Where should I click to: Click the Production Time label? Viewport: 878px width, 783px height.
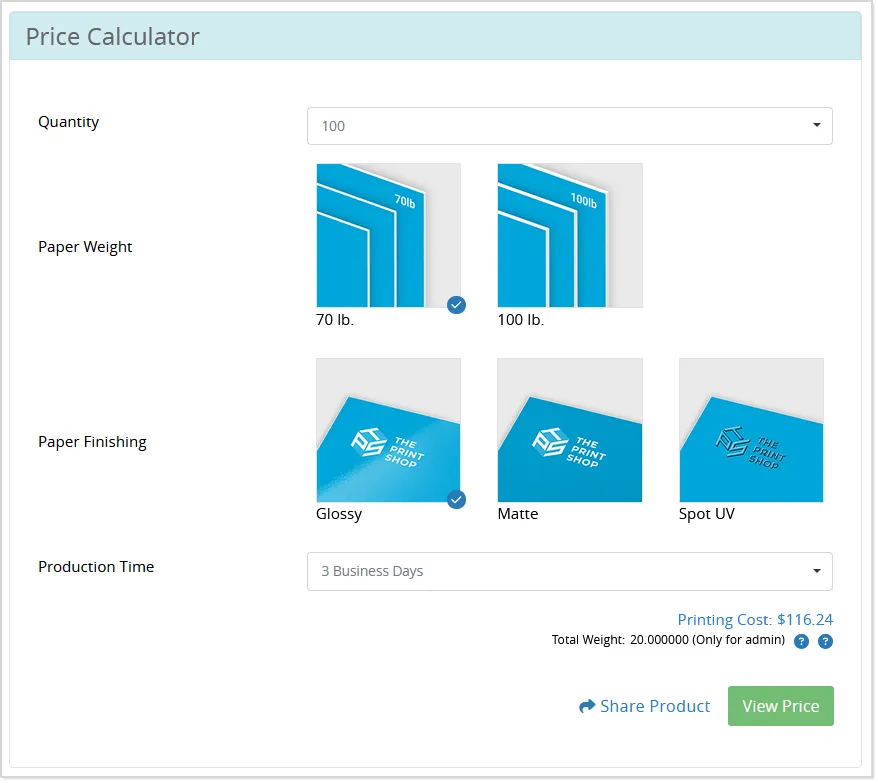coord(96,568)
